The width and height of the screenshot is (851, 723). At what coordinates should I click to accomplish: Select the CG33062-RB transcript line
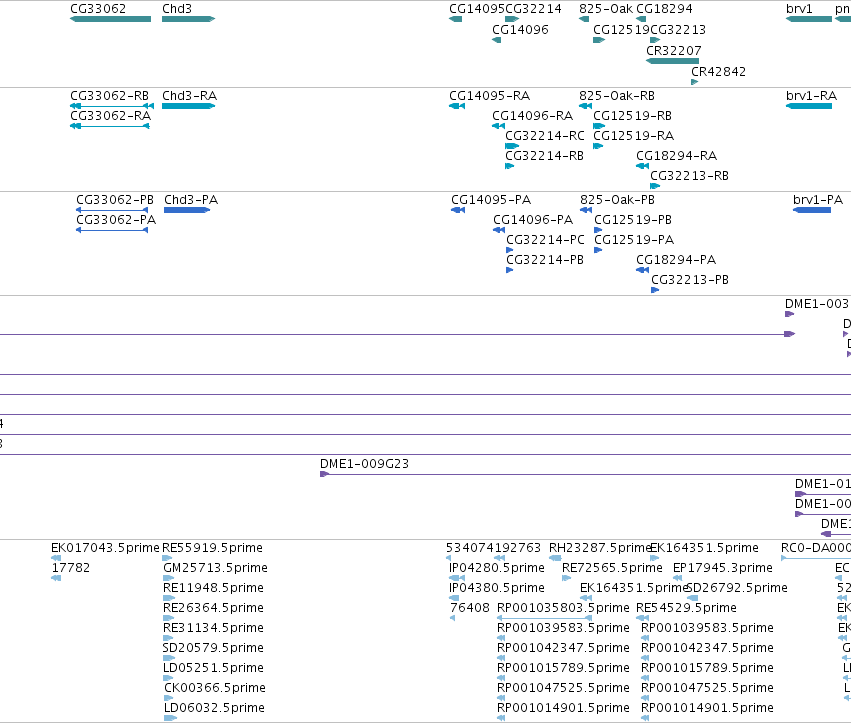point(112,106)
